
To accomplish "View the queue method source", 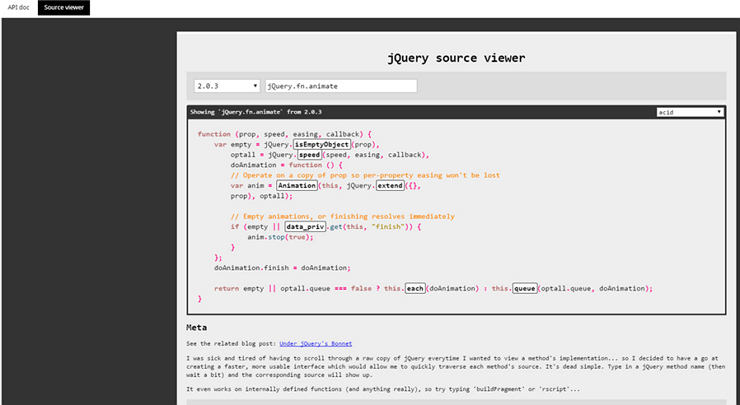I will tap(525, 288).
